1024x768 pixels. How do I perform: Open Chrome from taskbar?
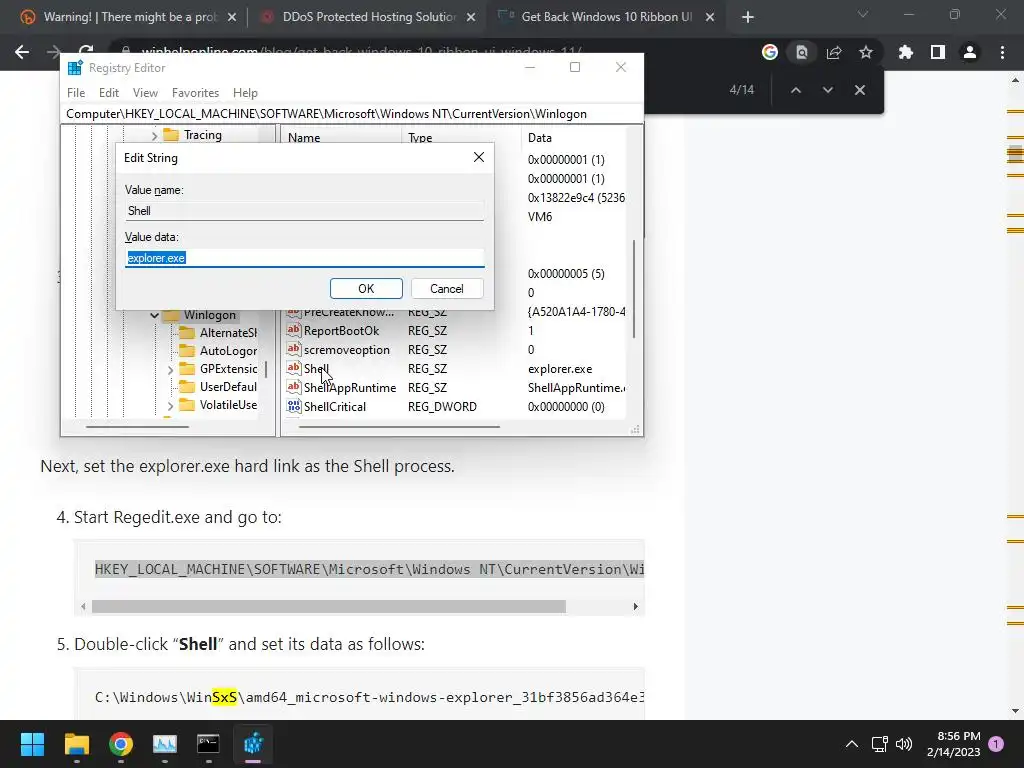click(121, 744)
